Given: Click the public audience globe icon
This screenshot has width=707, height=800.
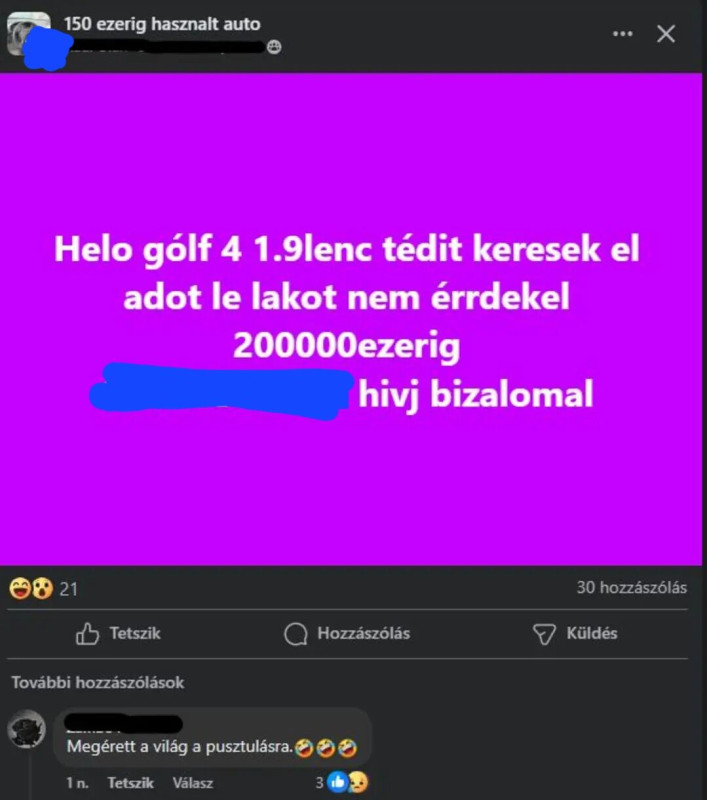Looking at the screenshot, I should (274, 47).
